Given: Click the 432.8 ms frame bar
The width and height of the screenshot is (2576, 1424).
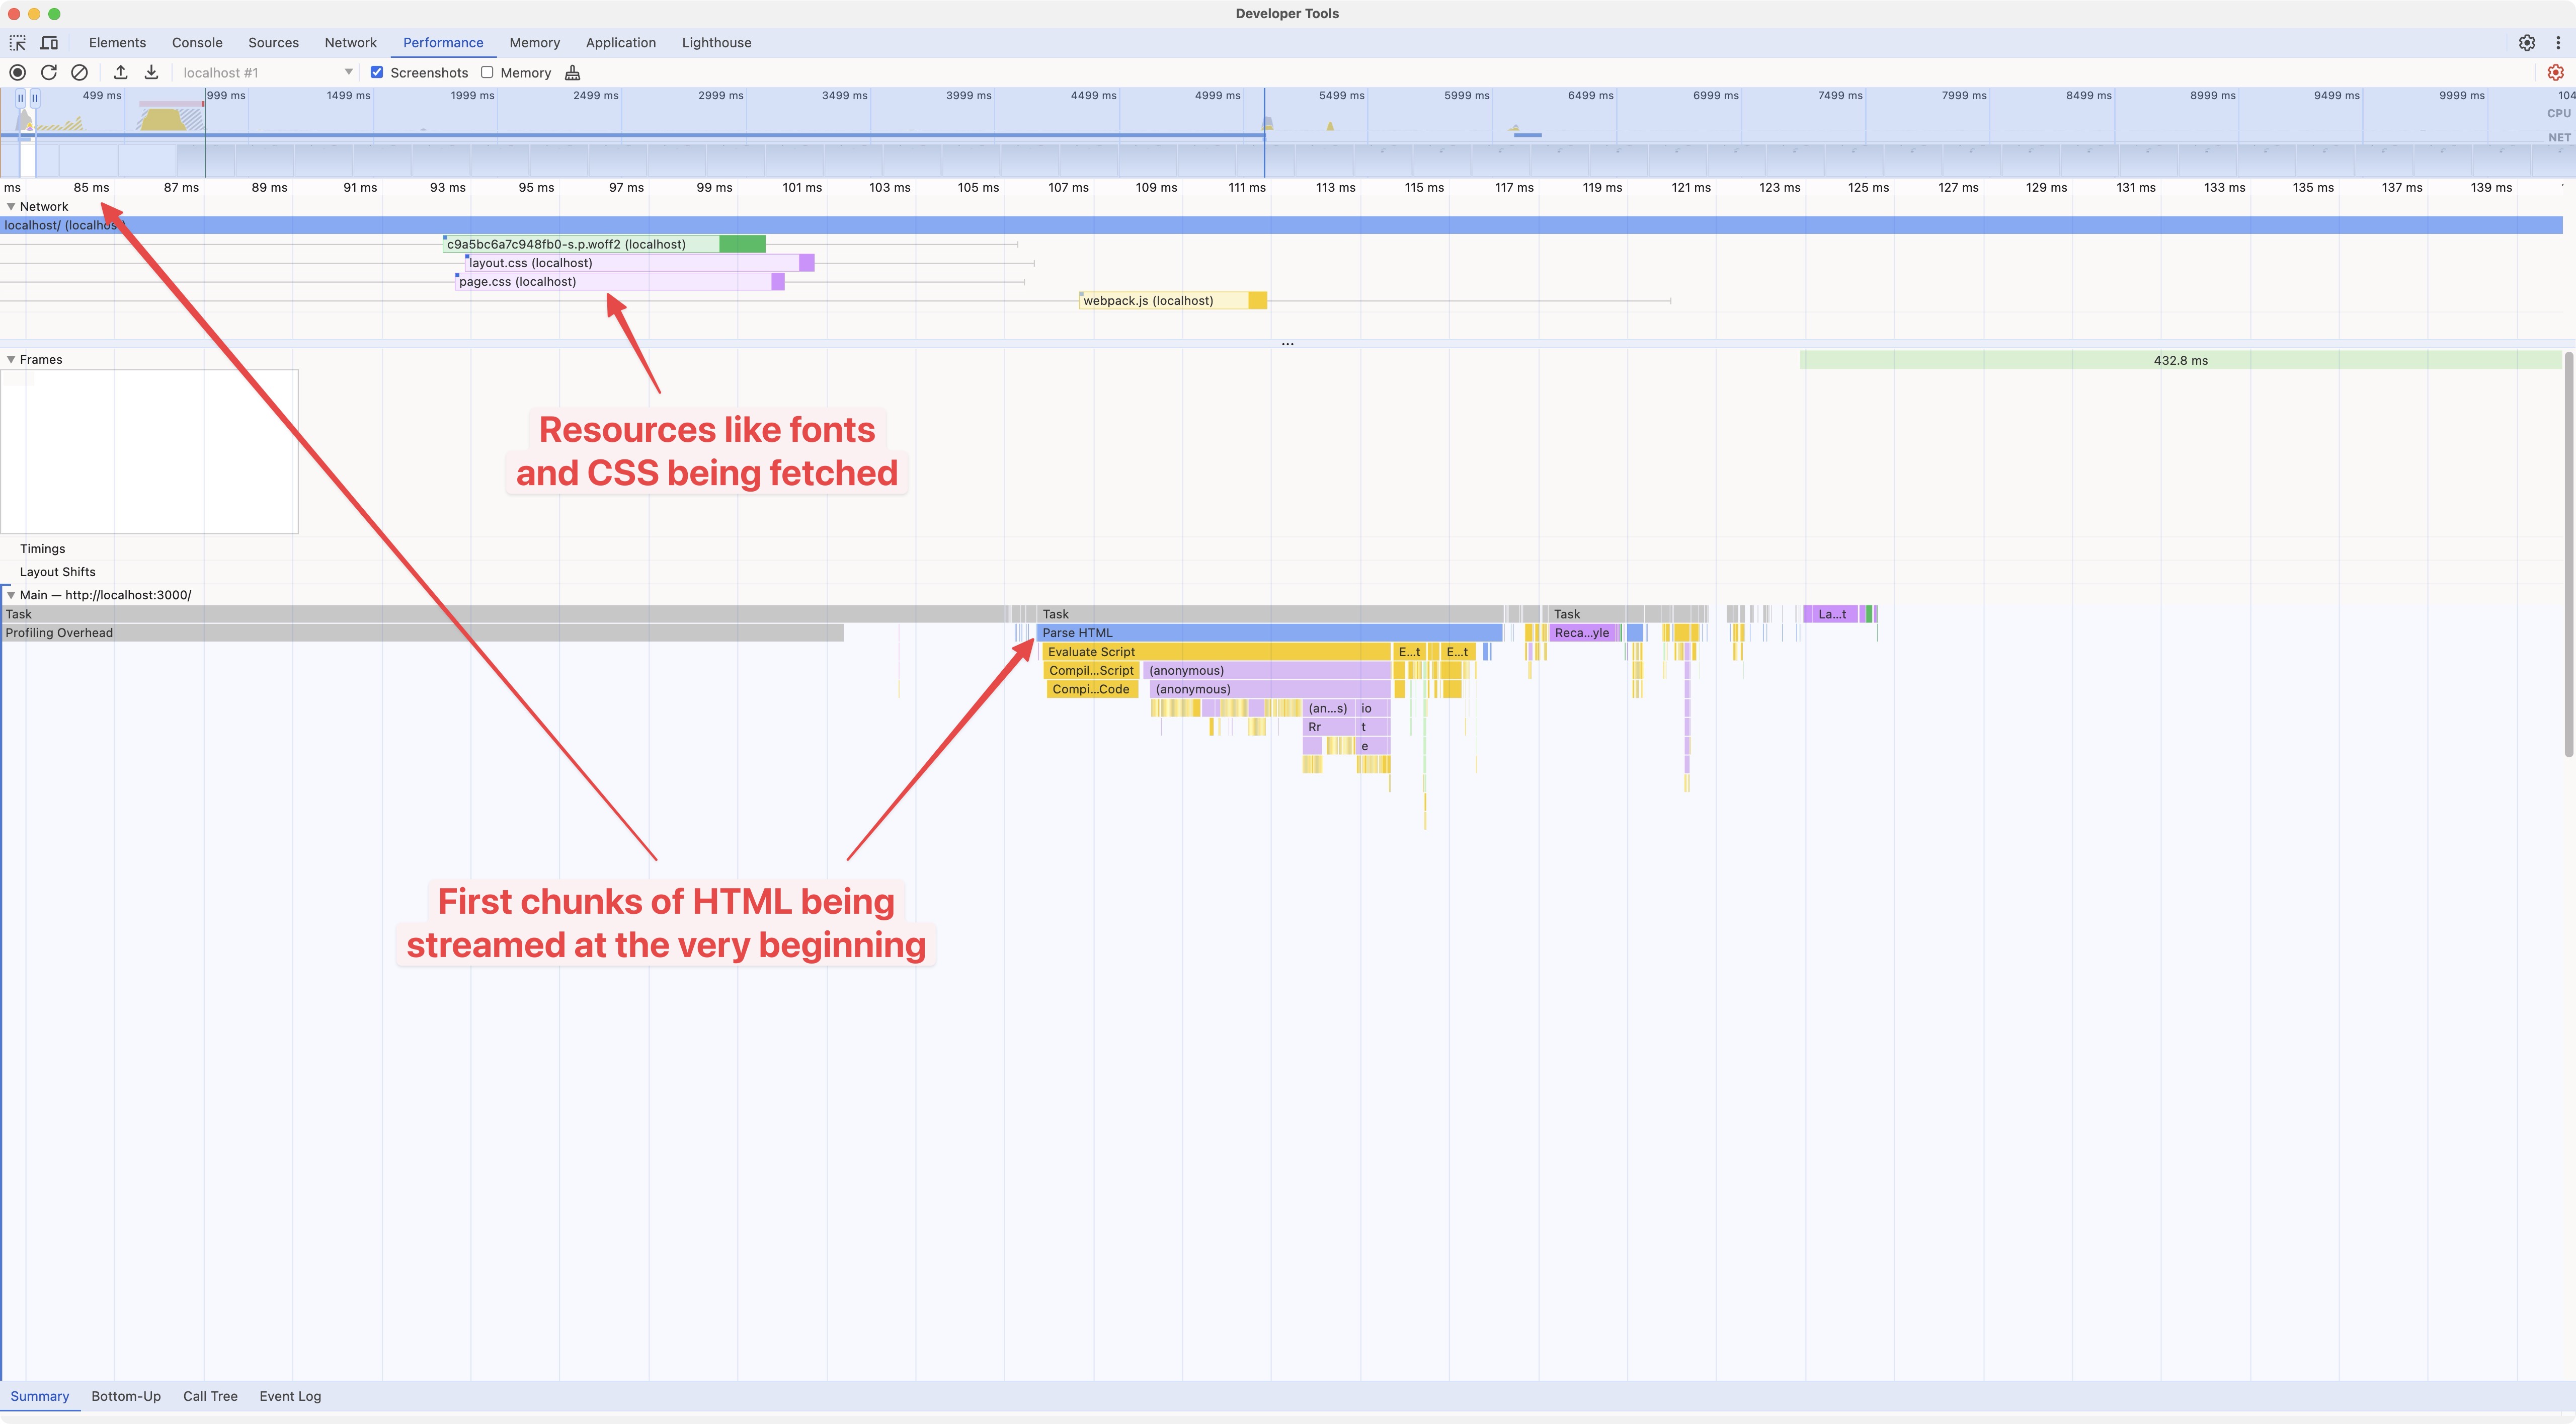Looking at the screenshot, I should (2180, 361).
